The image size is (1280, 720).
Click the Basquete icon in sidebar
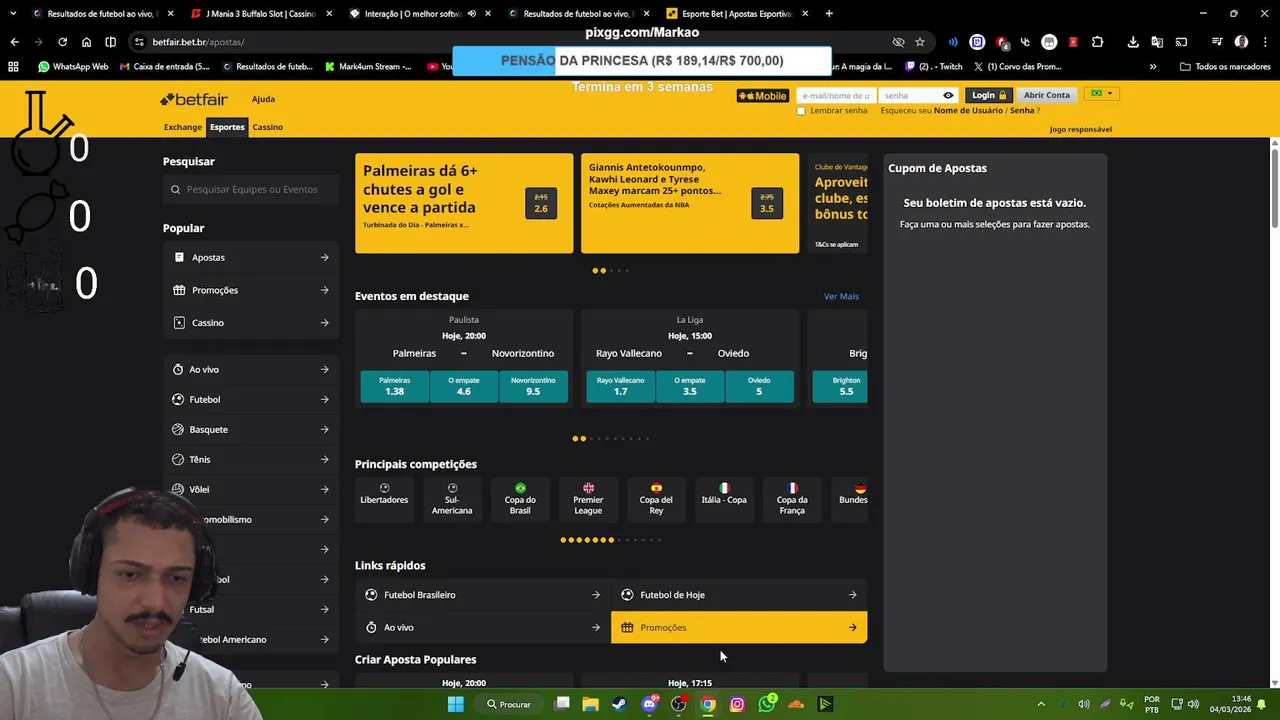pos(177,430)
